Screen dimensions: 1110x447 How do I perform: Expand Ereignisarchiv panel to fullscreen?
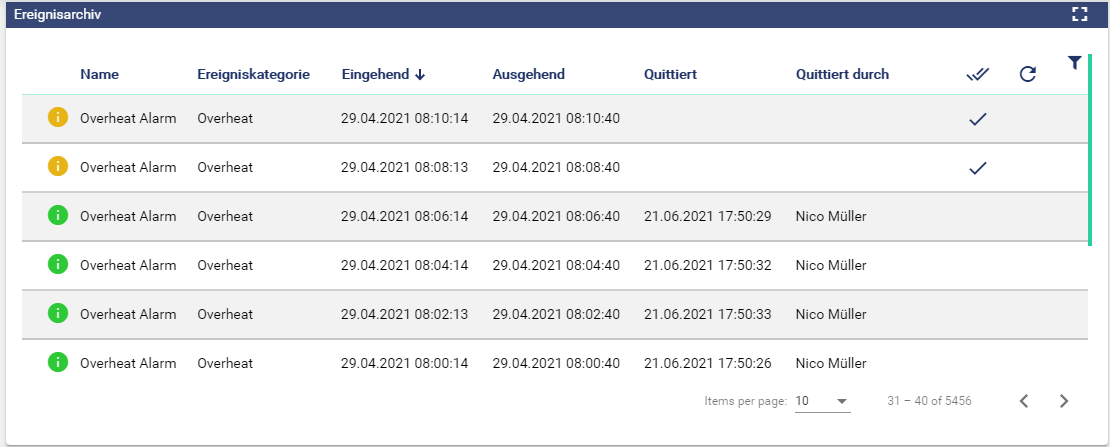point(1079,14)
